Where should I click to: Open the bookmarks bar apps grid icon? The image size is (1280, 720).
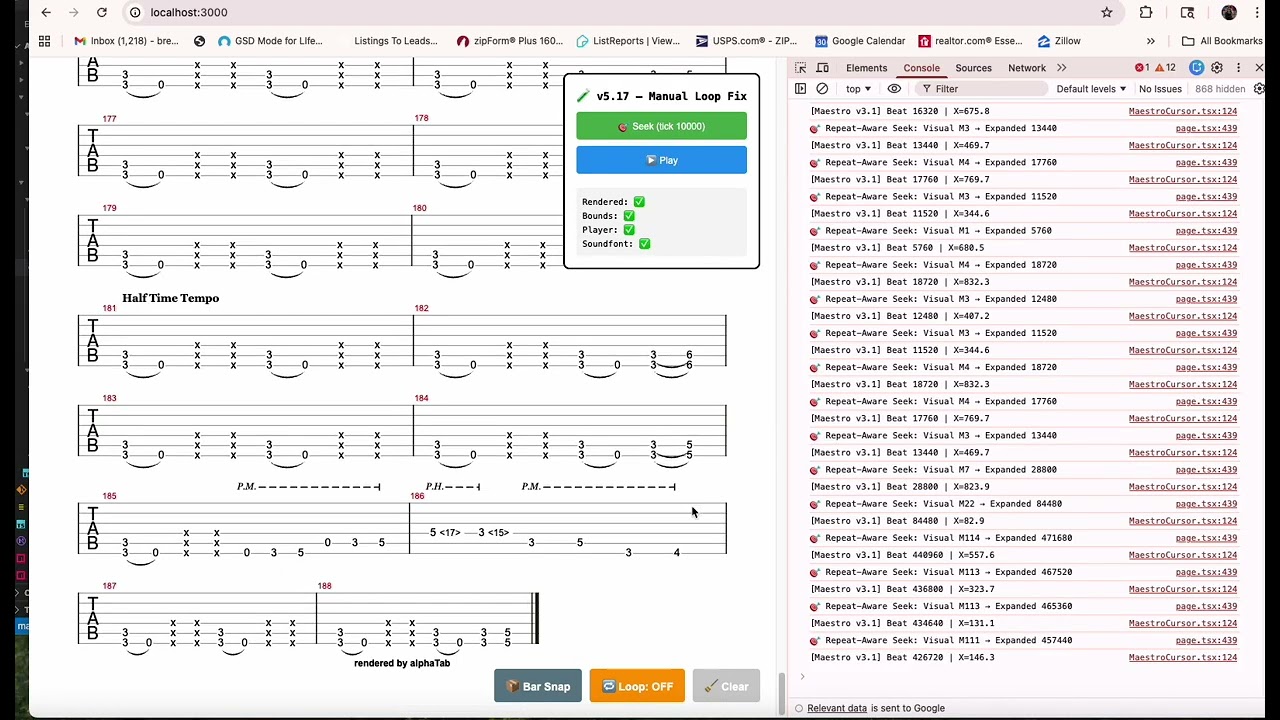pyautogui.click(x=44, y=41)
